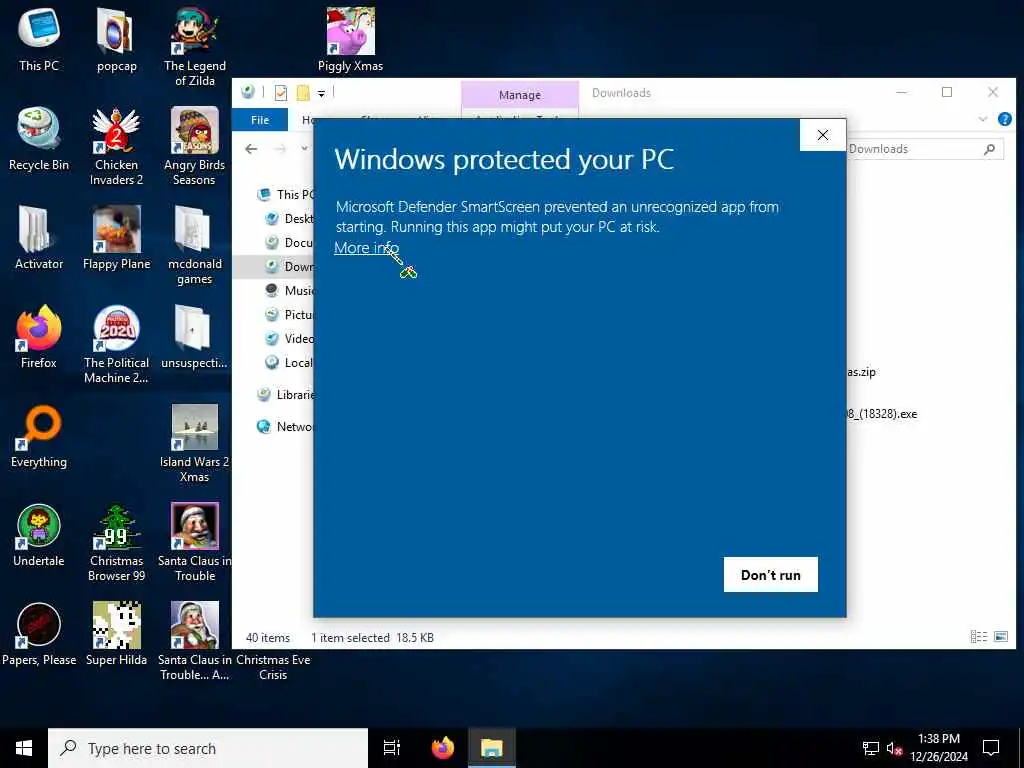
Task: Open the Action Center notifications icon
Action: [991, 748]
